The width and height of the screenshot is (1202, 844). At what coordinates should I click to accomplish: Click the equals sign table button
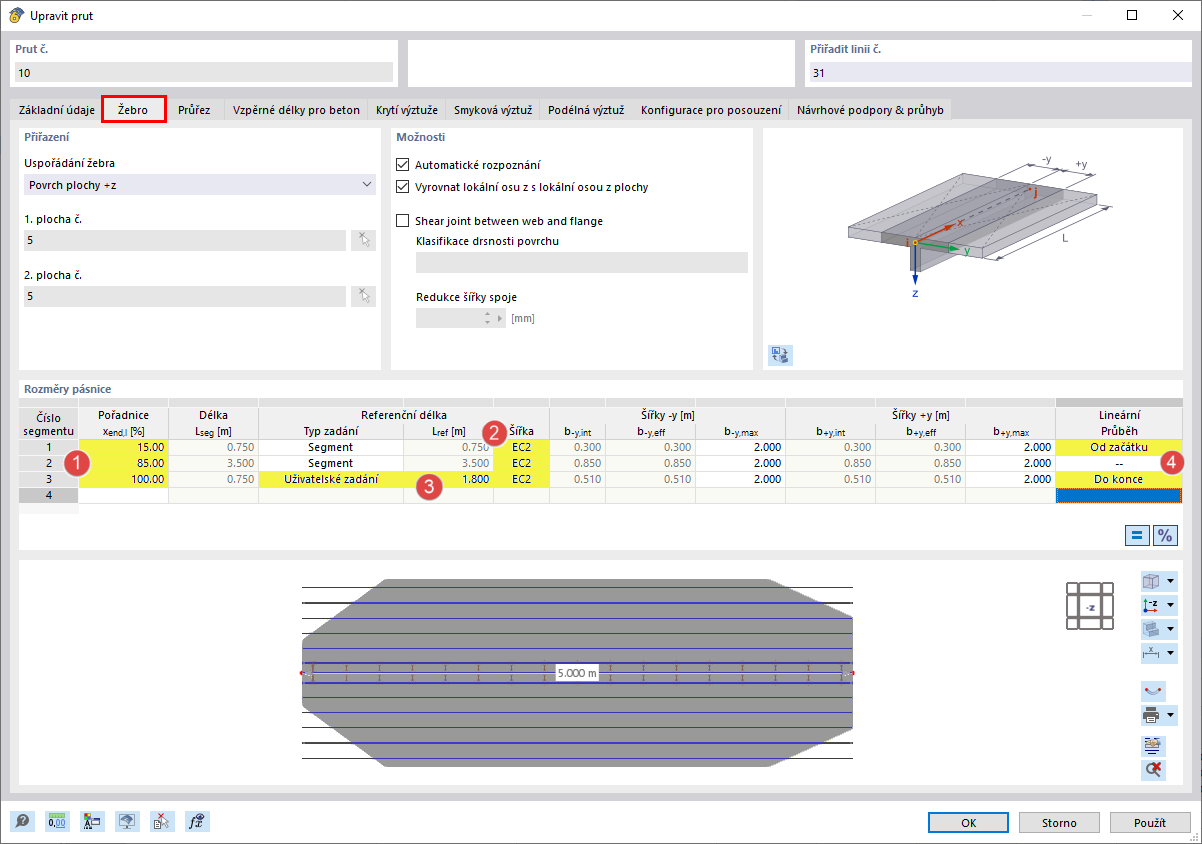point(1137,535)
